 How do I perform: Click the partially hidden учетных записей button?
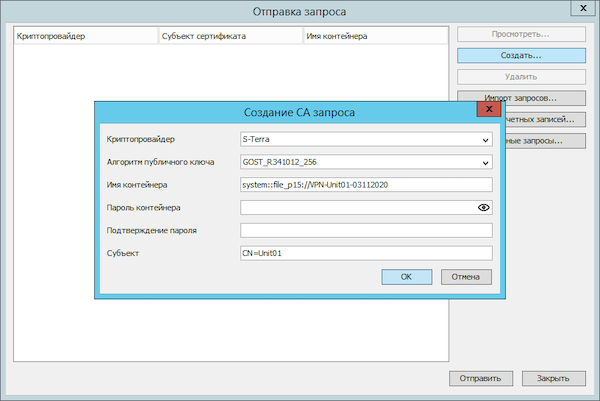coord(546,119)
